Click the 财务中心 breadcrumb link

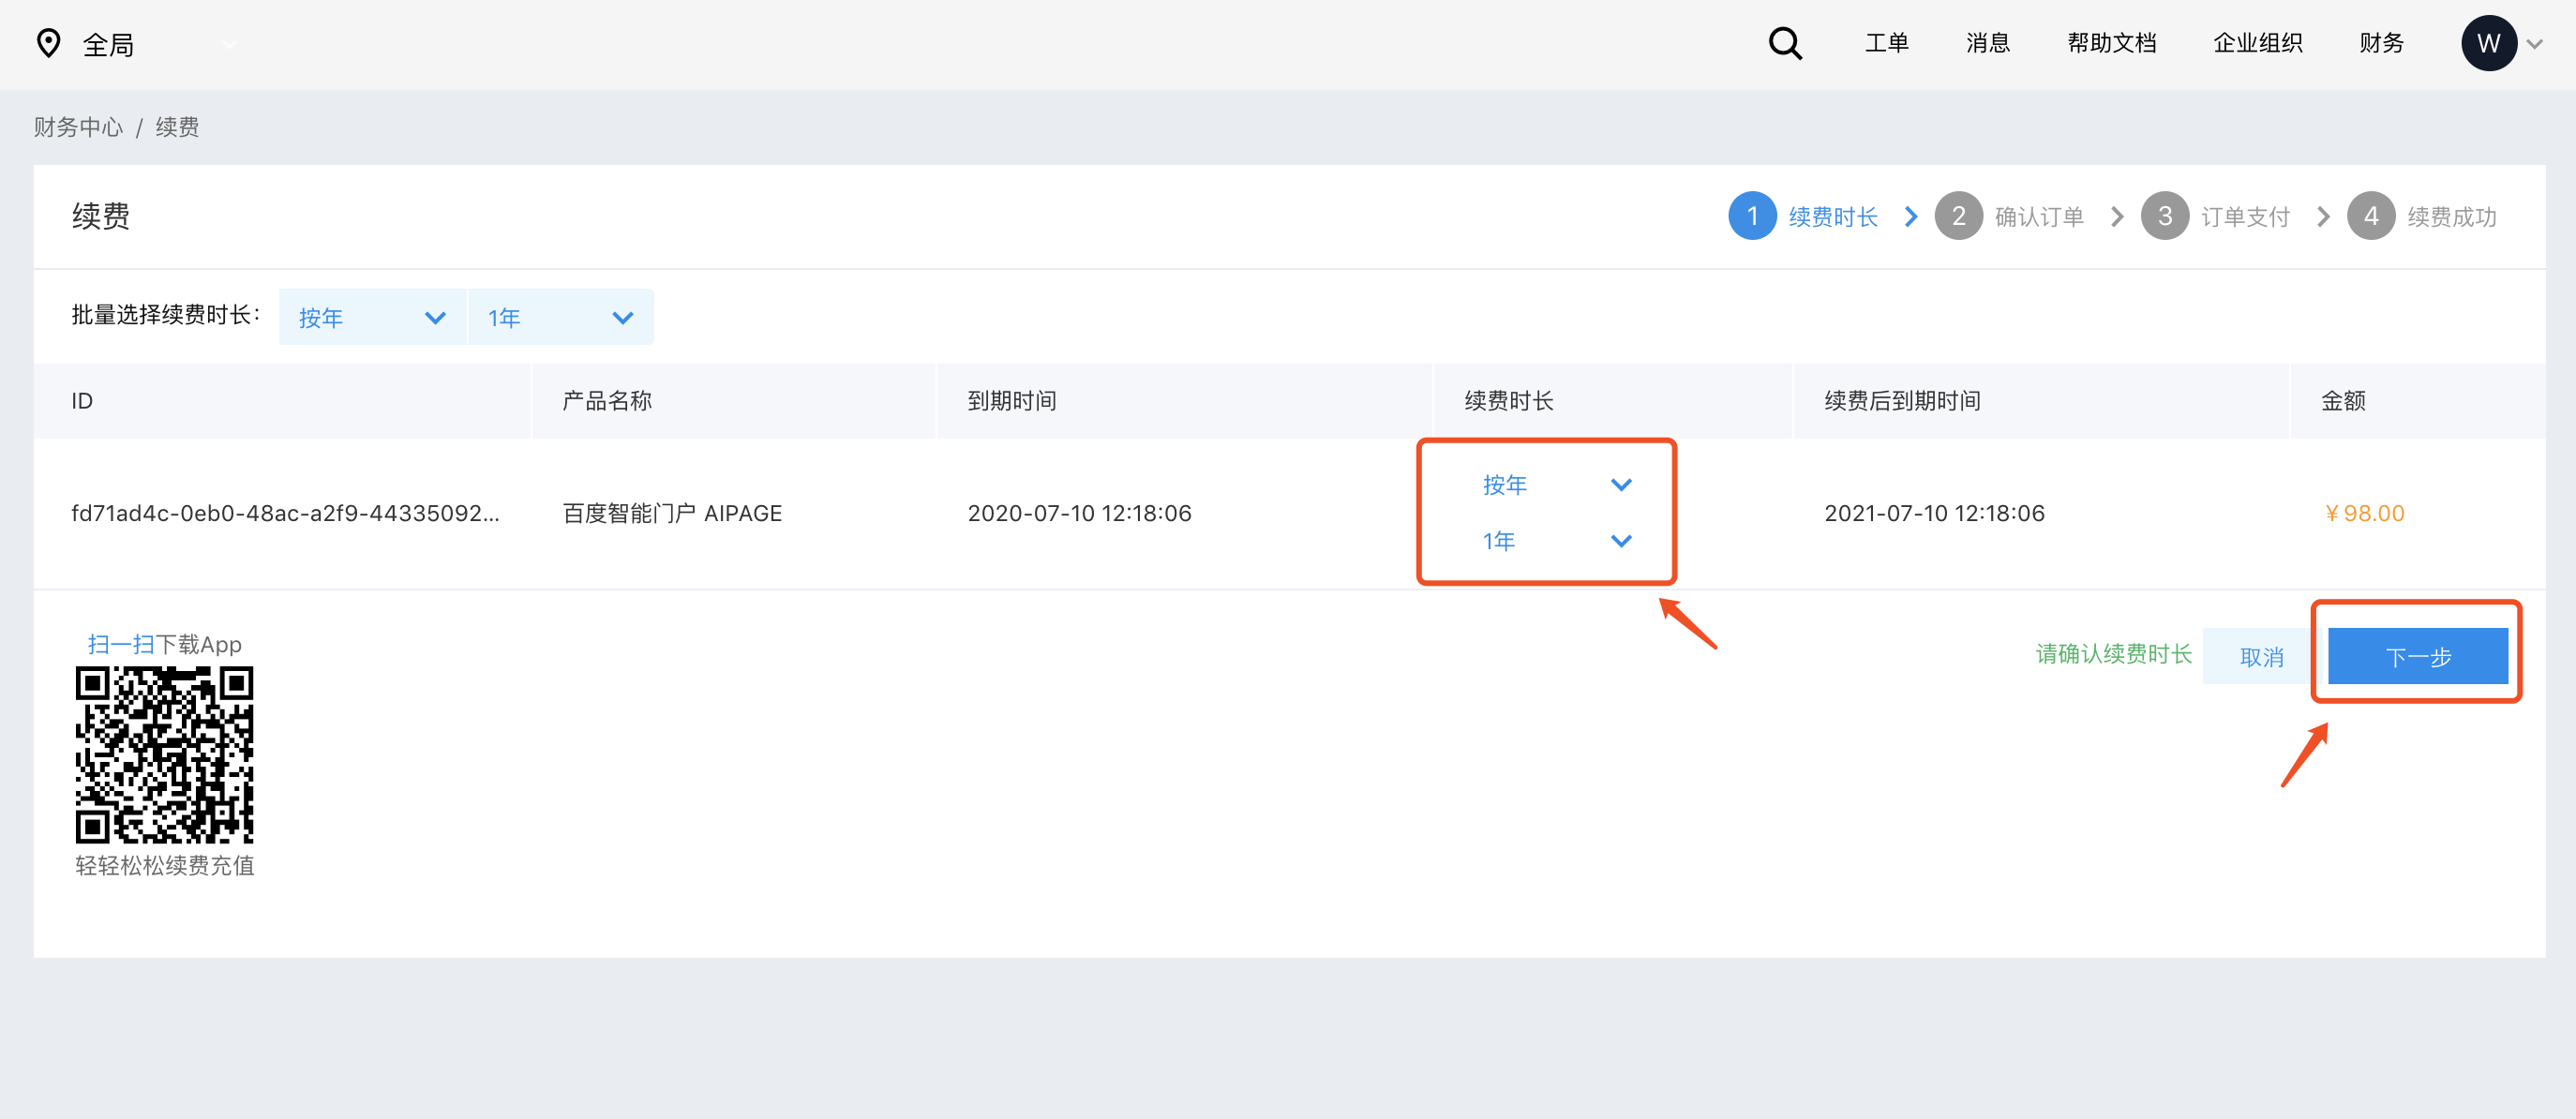[x=78, y=127]
